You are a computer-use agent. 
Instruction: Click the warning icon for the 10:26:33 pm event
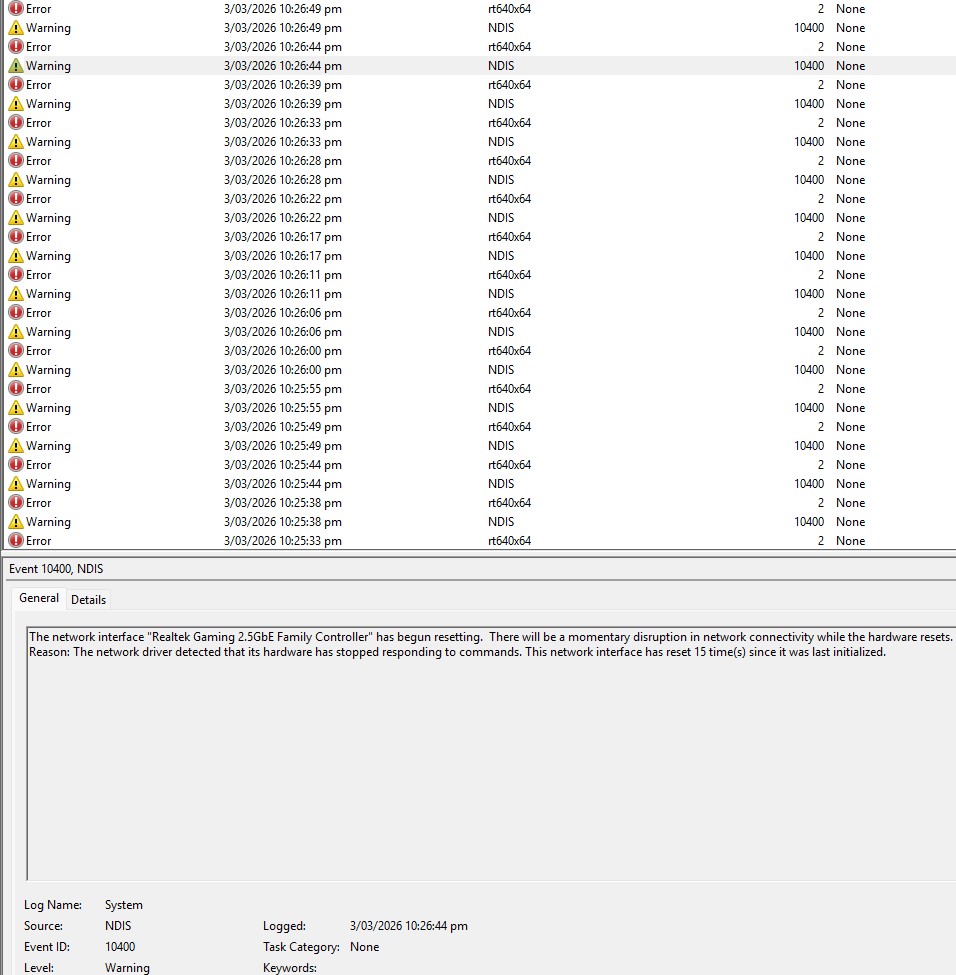point(16,142)
